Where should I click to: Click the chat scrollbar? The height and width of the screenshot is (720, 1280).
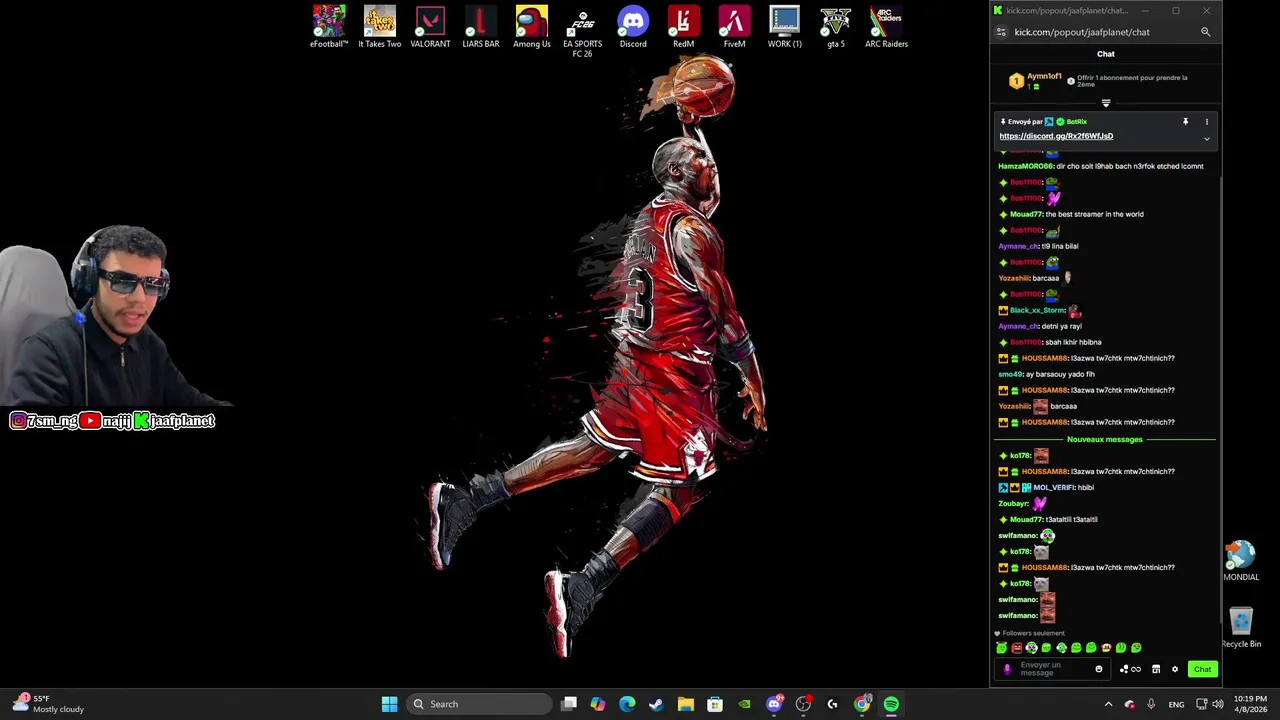tap(1219, 400)
